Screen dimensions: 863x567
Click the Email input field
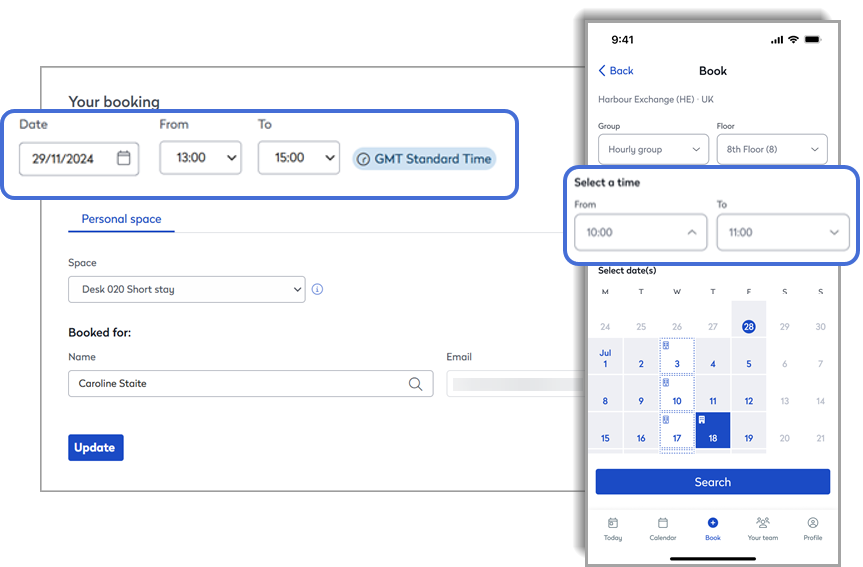click(x=516, y=384)
